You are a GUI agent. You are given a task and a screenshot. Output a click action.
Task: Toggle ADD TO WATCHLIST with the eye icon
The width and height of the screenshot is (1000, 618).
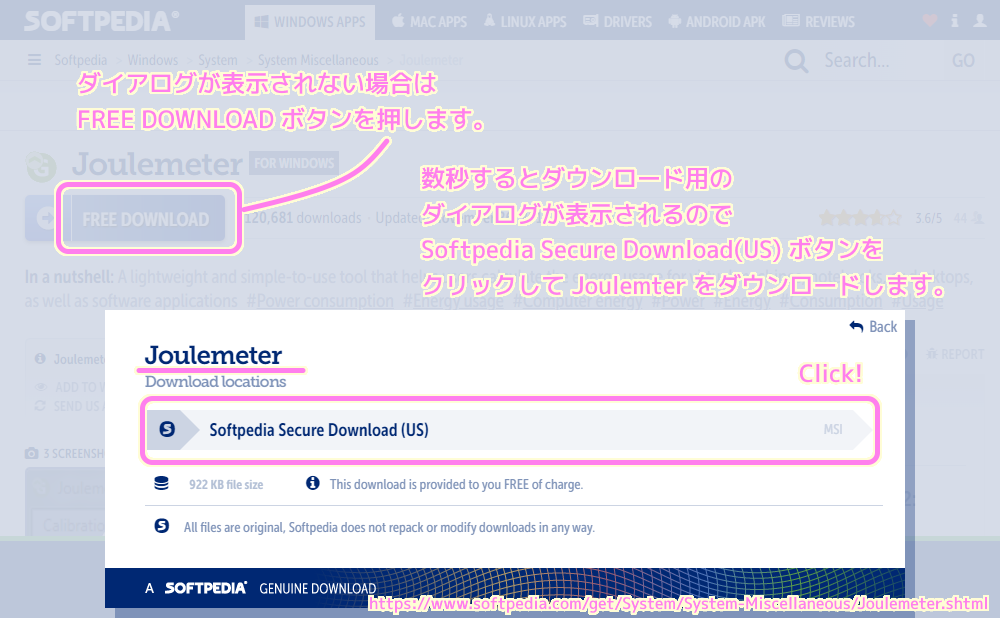40,386
